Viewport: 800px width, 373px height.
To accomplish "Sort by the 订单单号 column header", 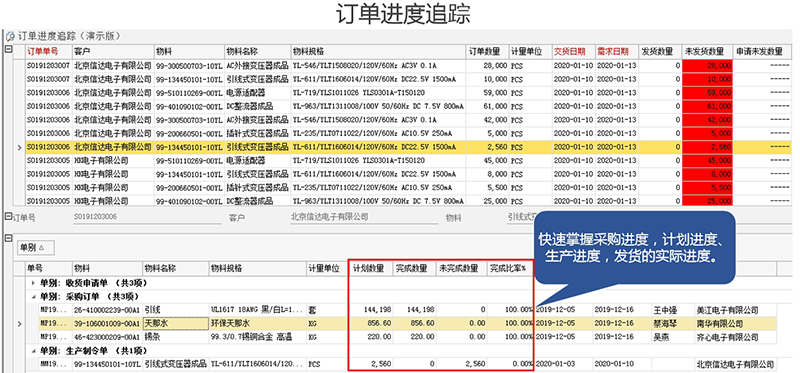I will pos(48,52).
